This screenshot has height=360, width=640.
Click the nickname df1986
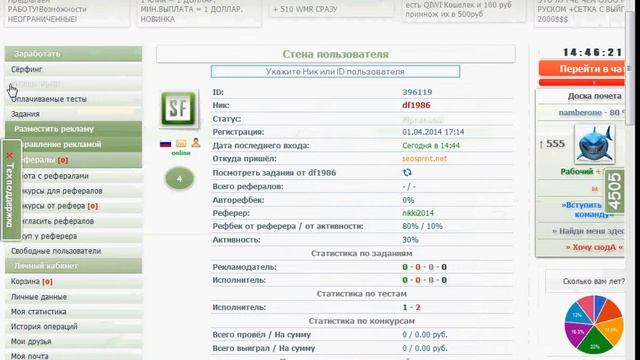pyautogui.click(x=416, y=105)
